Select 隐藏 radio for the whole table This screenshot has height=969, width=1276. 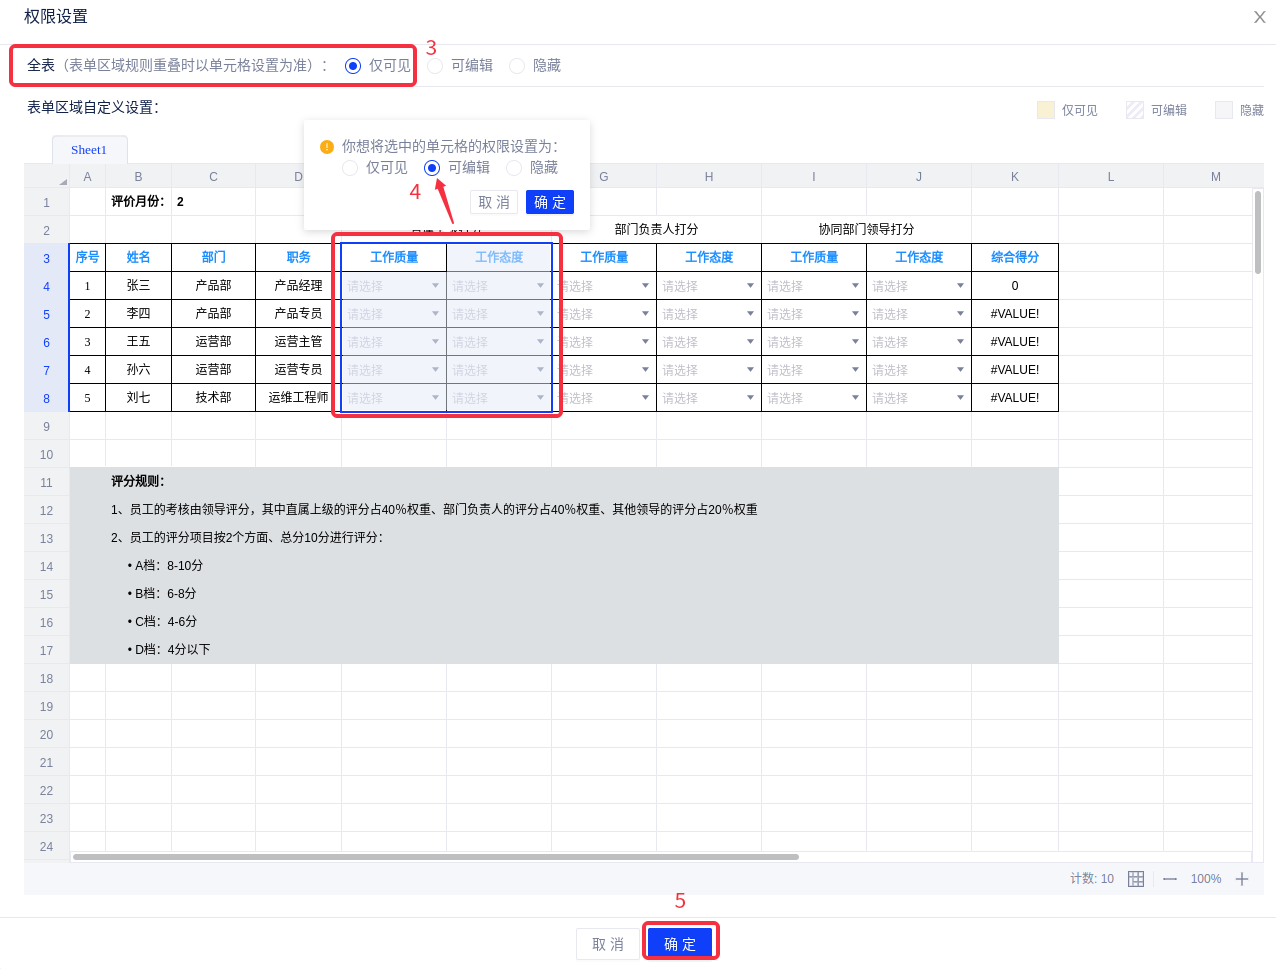(x=517, y=66)
